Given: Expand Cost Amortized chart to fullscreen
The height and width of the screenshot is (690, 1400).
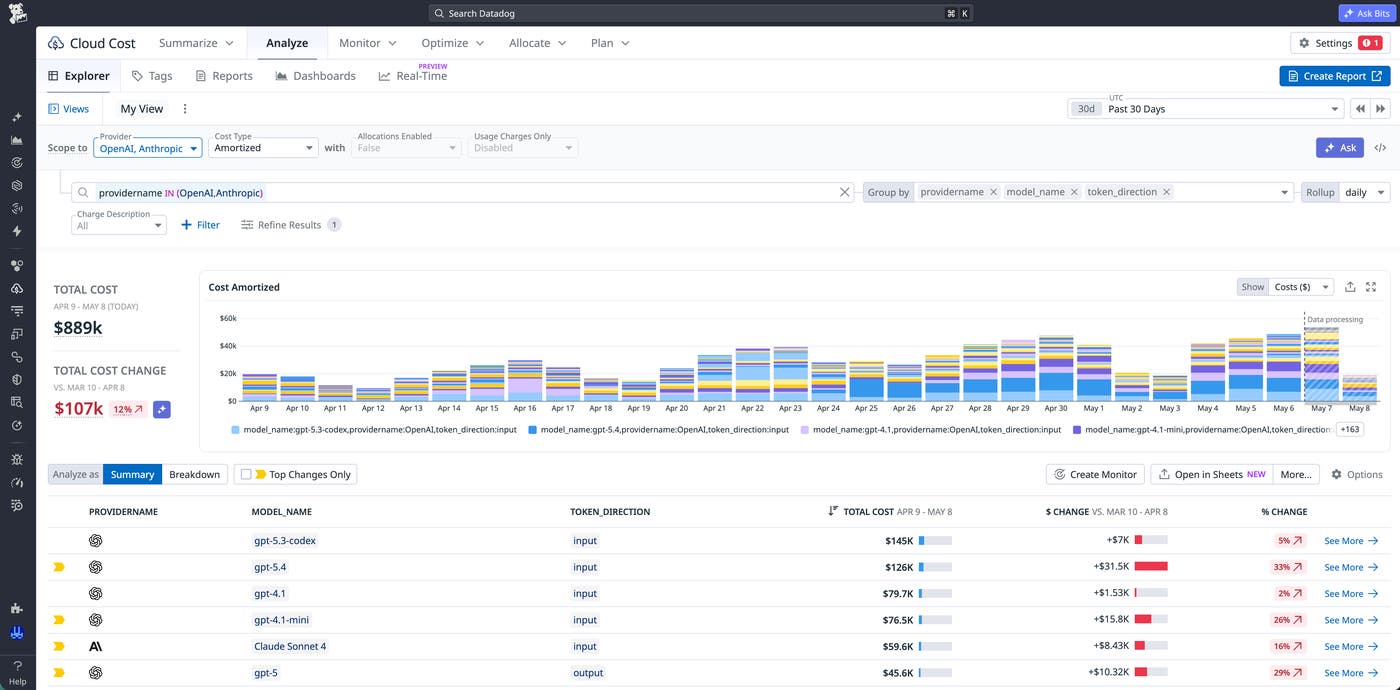Looking at the screenshot, I should coord(1371,287).
